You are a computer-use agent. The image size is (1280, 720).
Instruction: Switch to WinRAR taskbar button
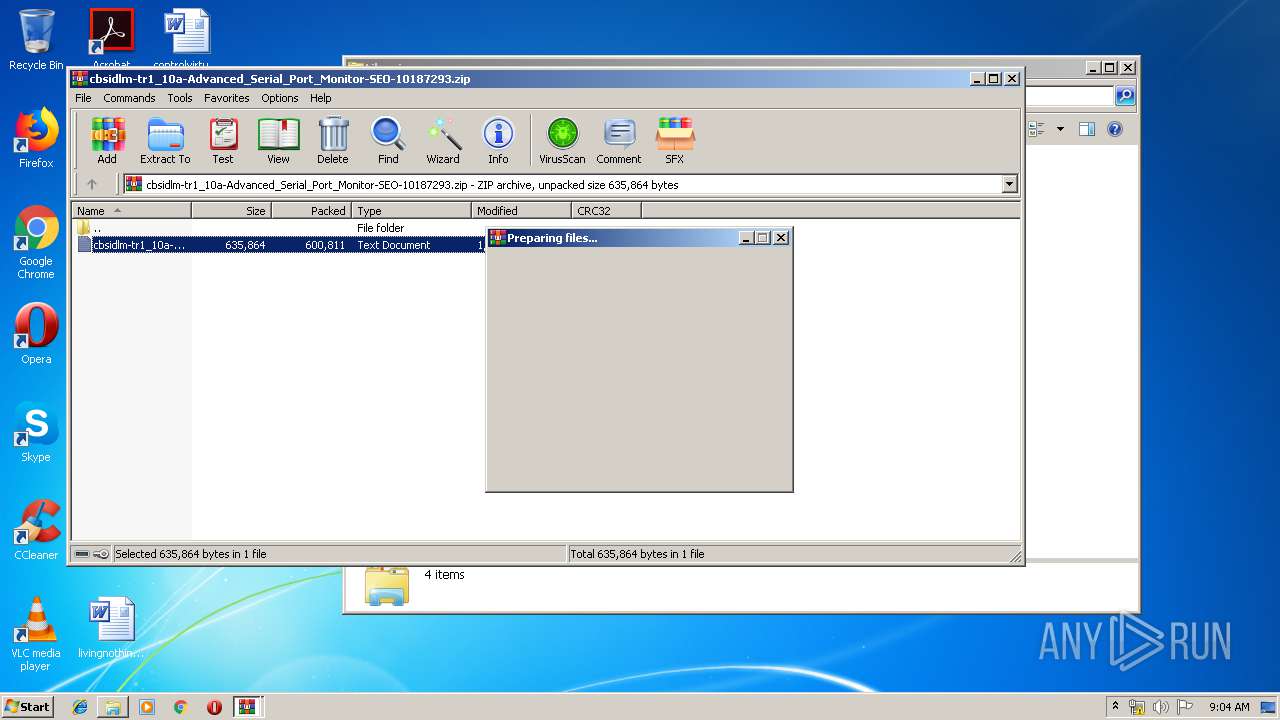click(247, 707)
